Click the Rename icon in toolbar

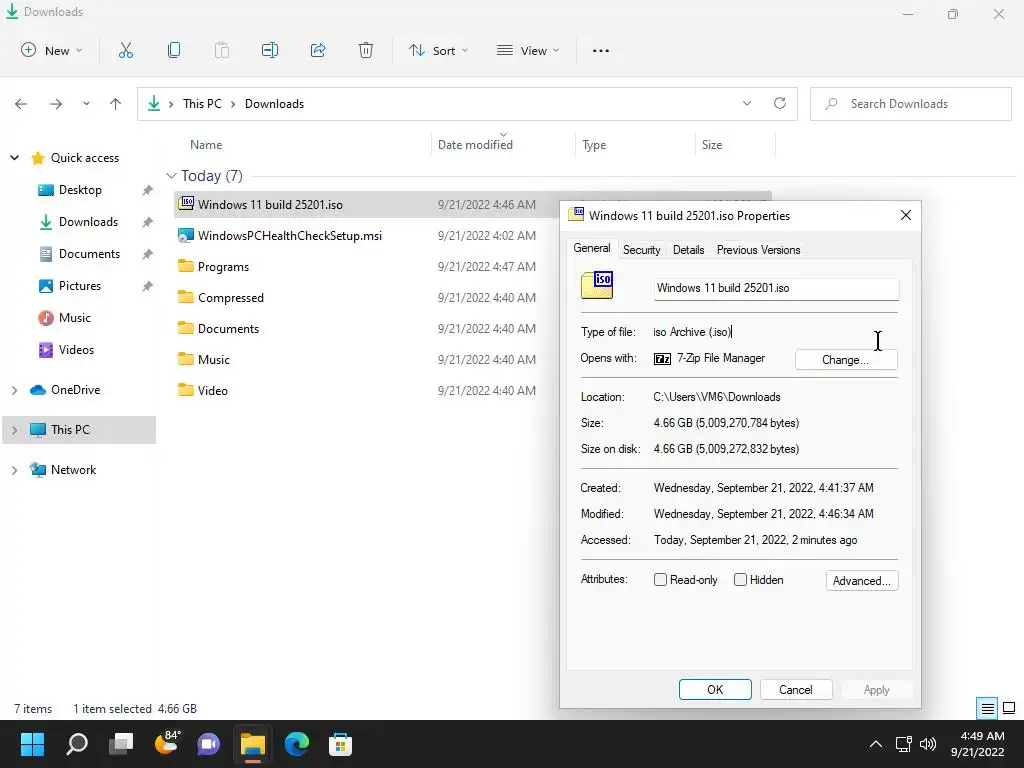pos(270,50)
